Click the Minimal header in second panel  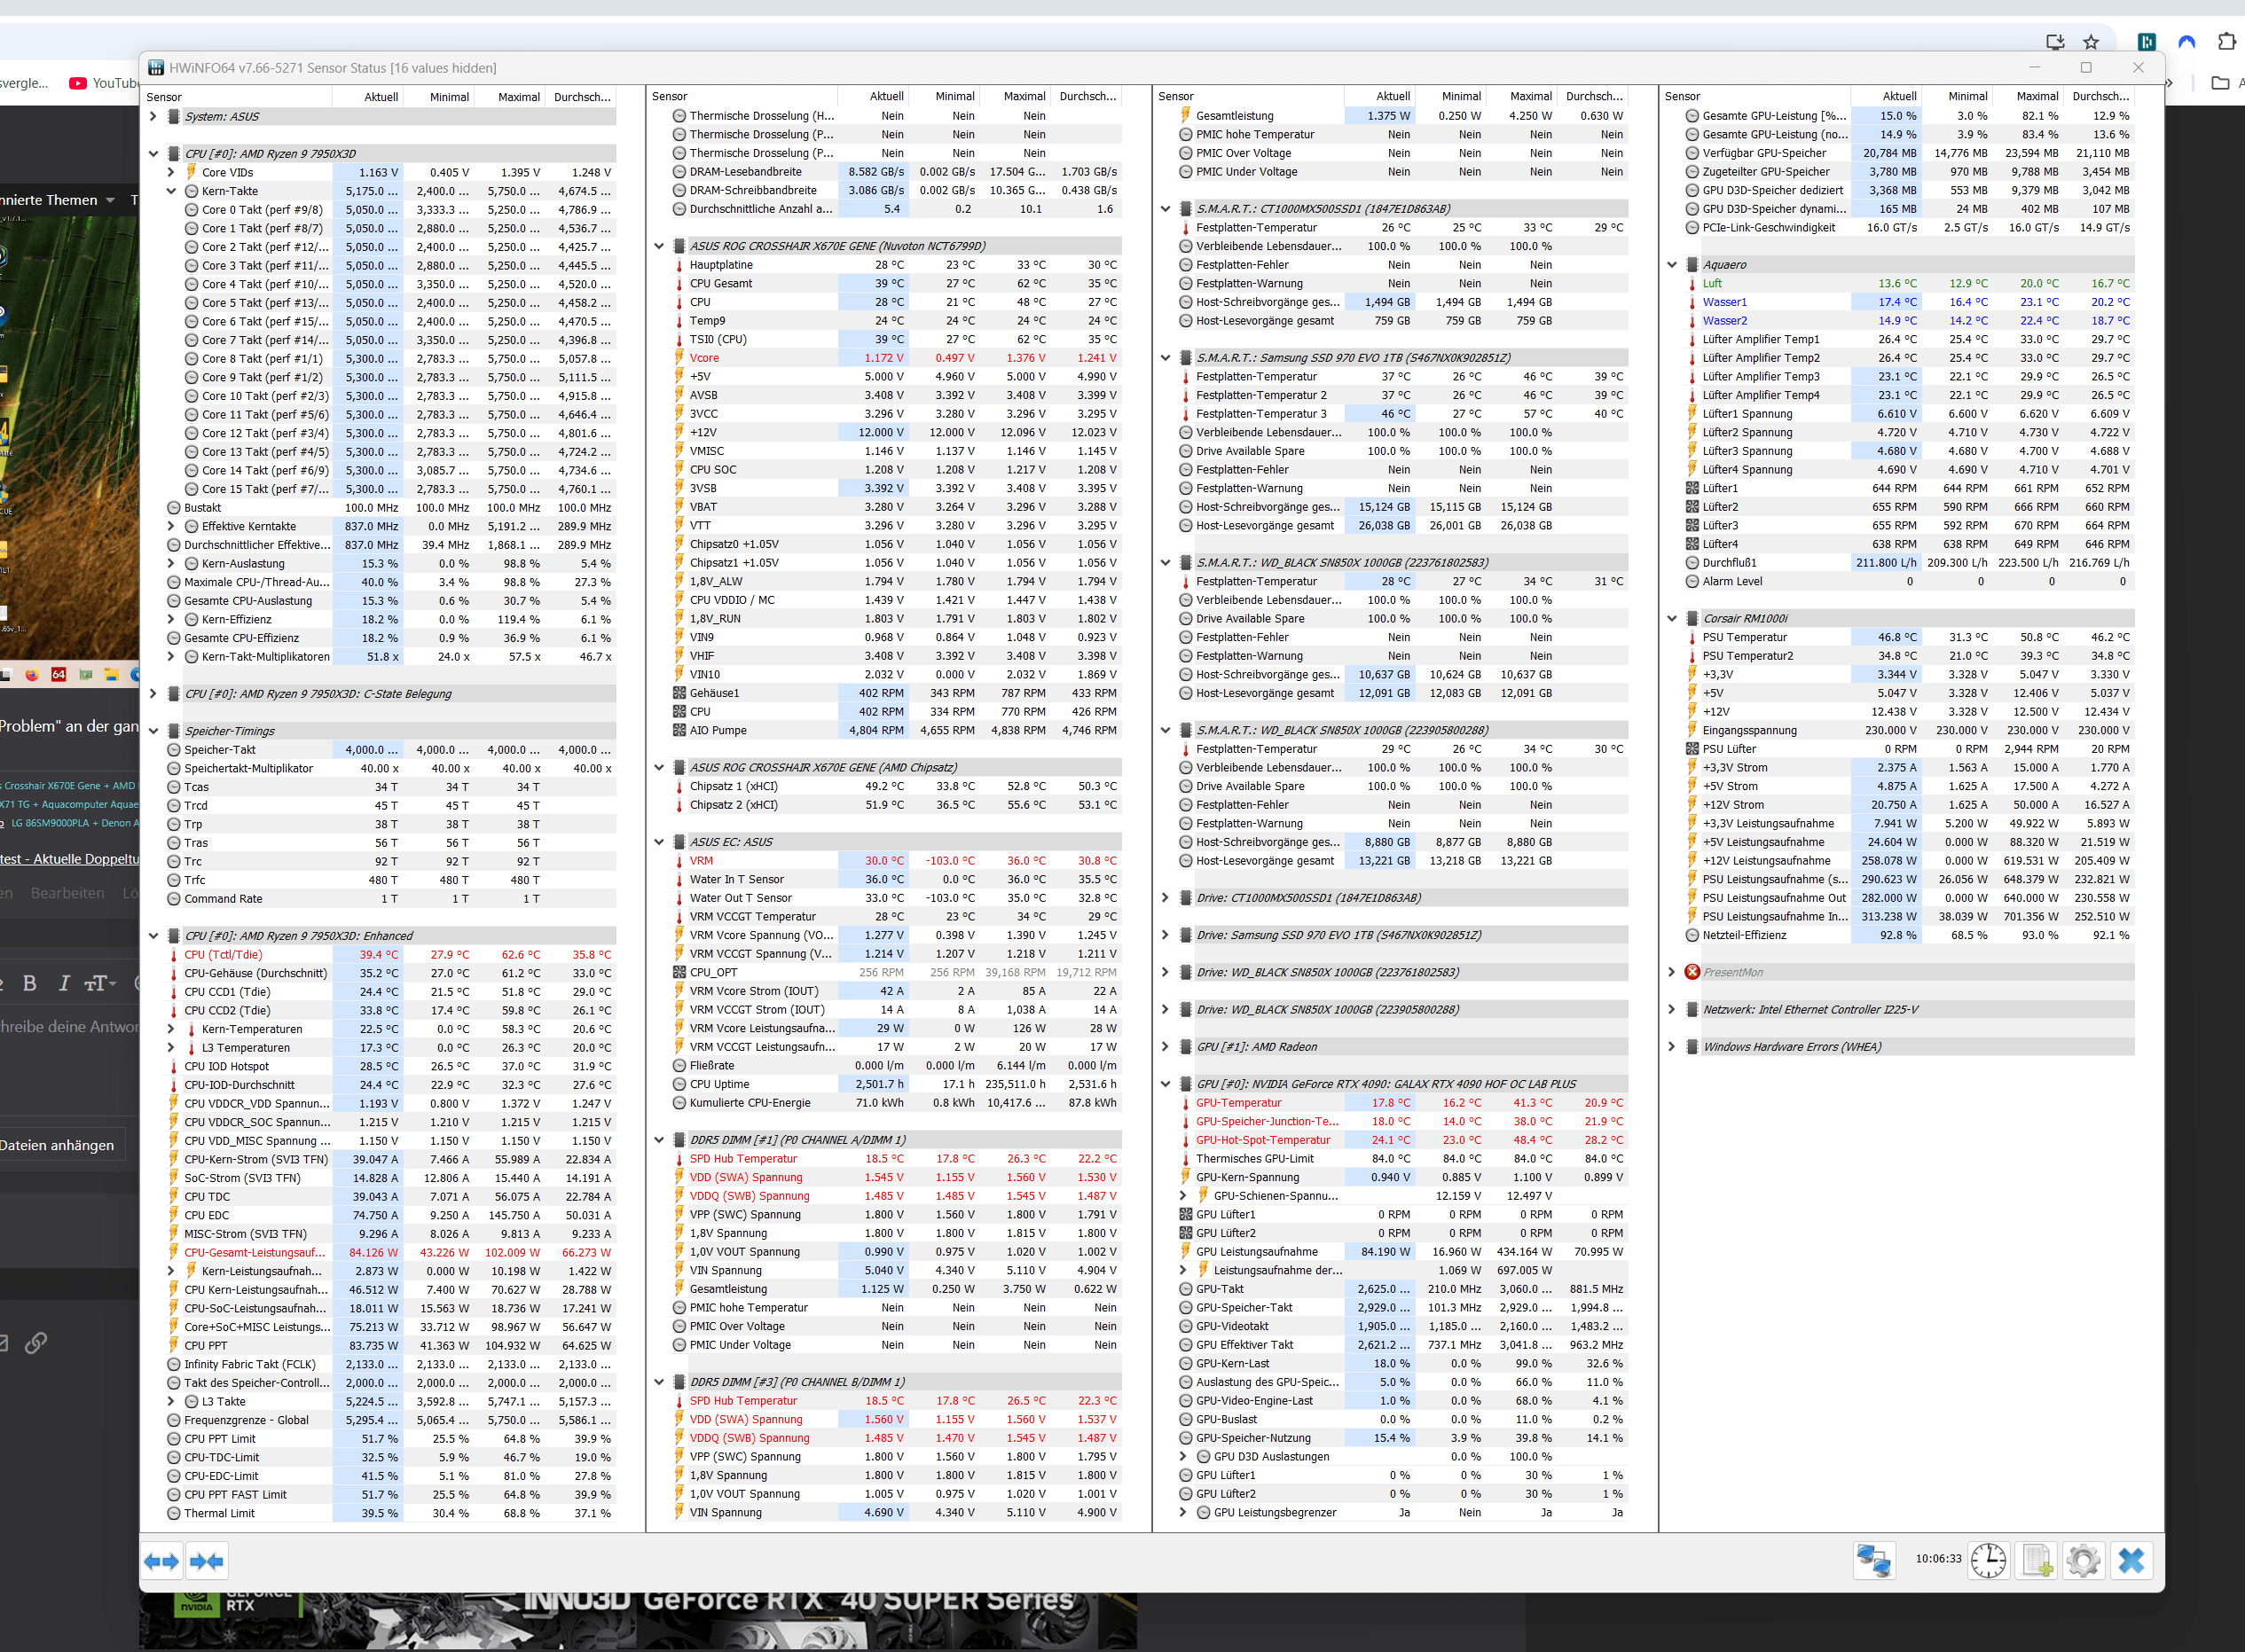955,97
